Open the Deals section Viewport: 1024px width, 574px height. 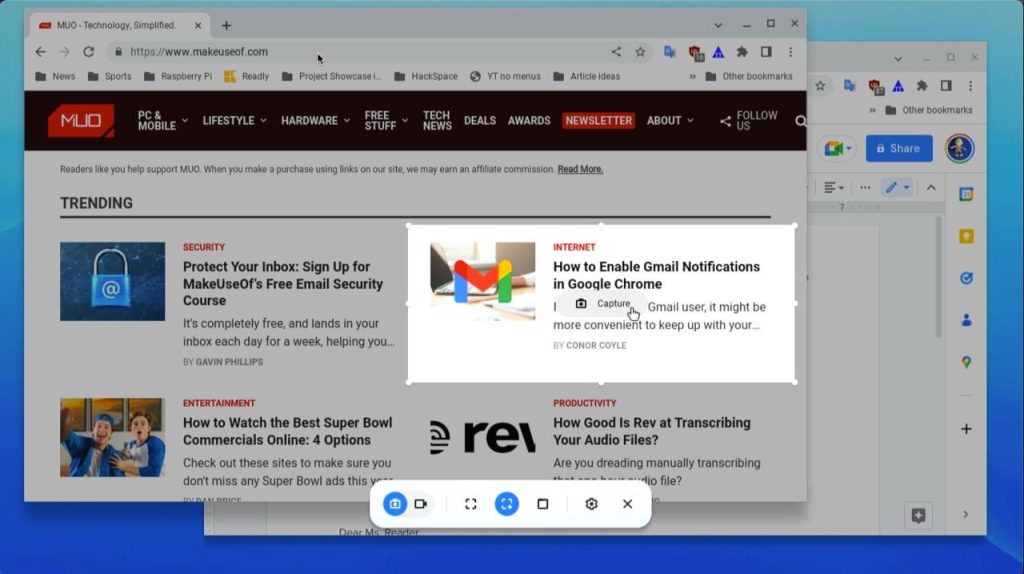480,121
